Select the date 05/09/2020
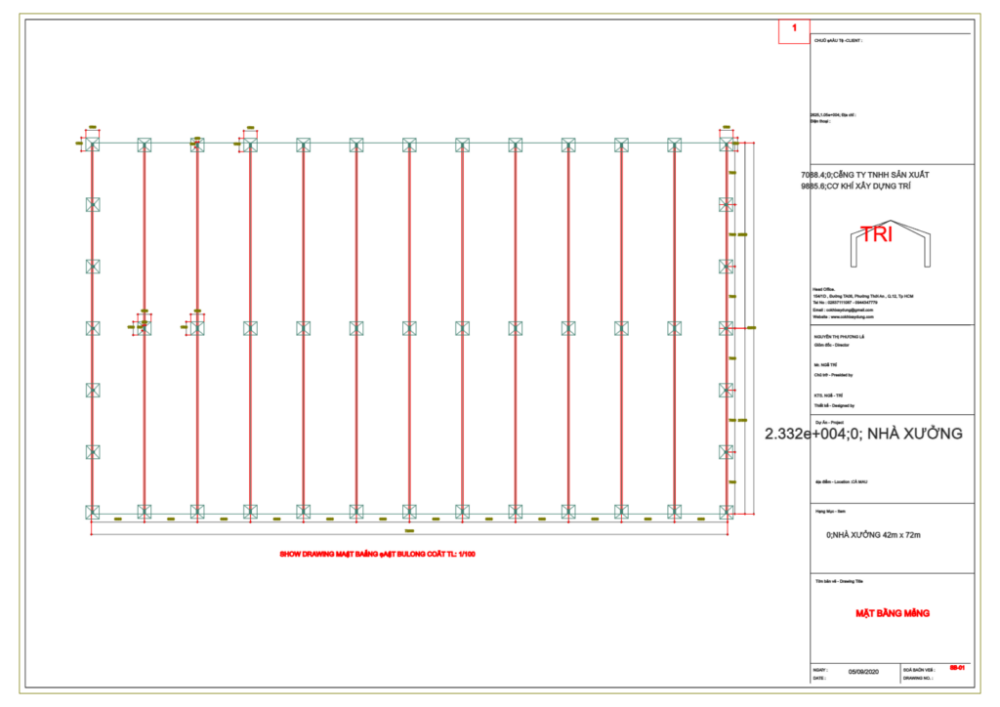The width and height of the screenshot is (1000, 707). [864, 672]
